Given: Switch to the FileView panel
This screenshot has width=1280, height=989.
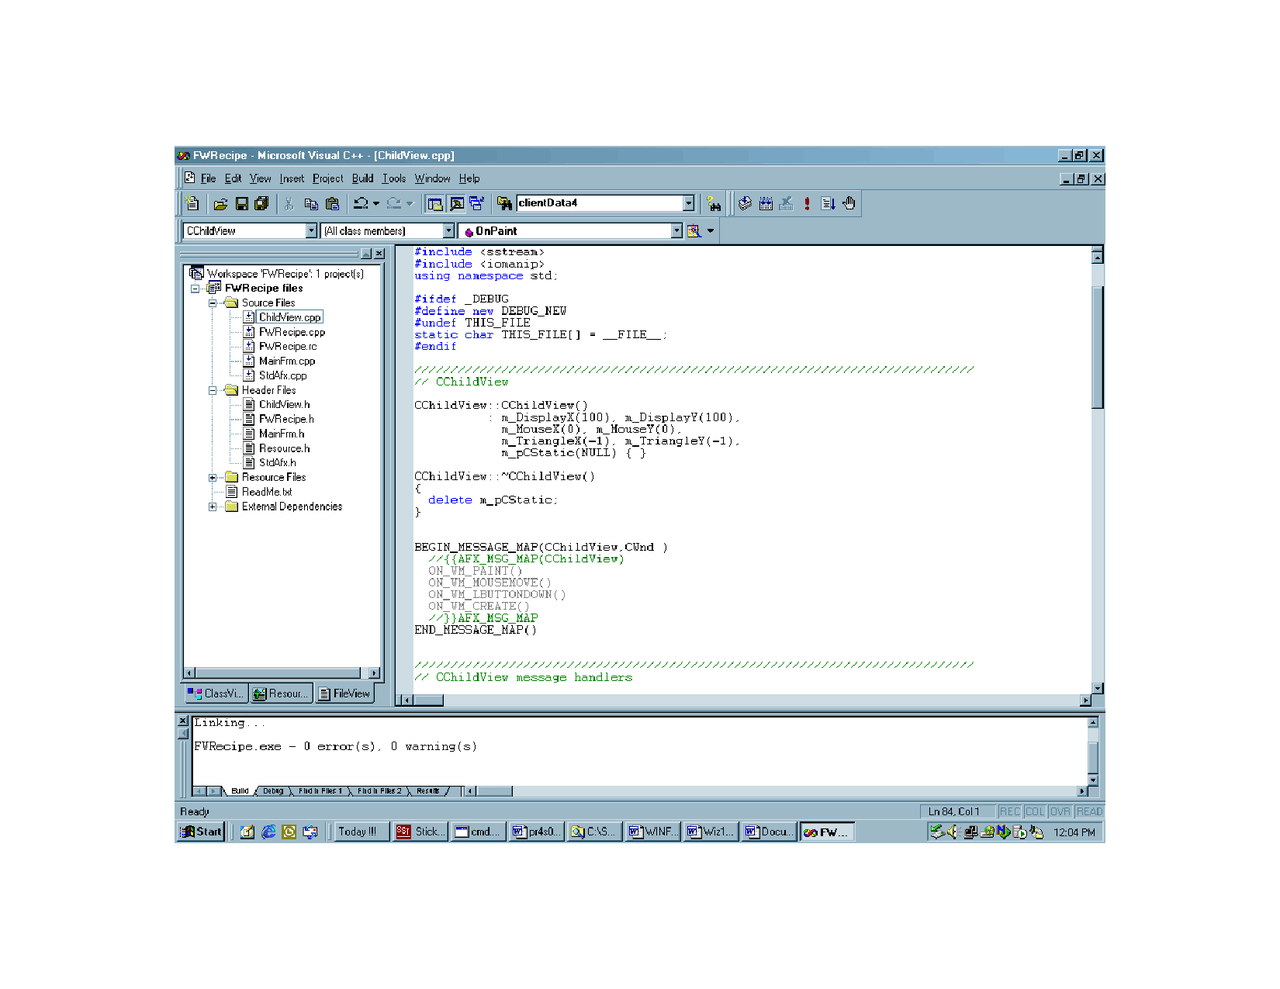Looking at the screenshot, I should click(x=346, y=693).
